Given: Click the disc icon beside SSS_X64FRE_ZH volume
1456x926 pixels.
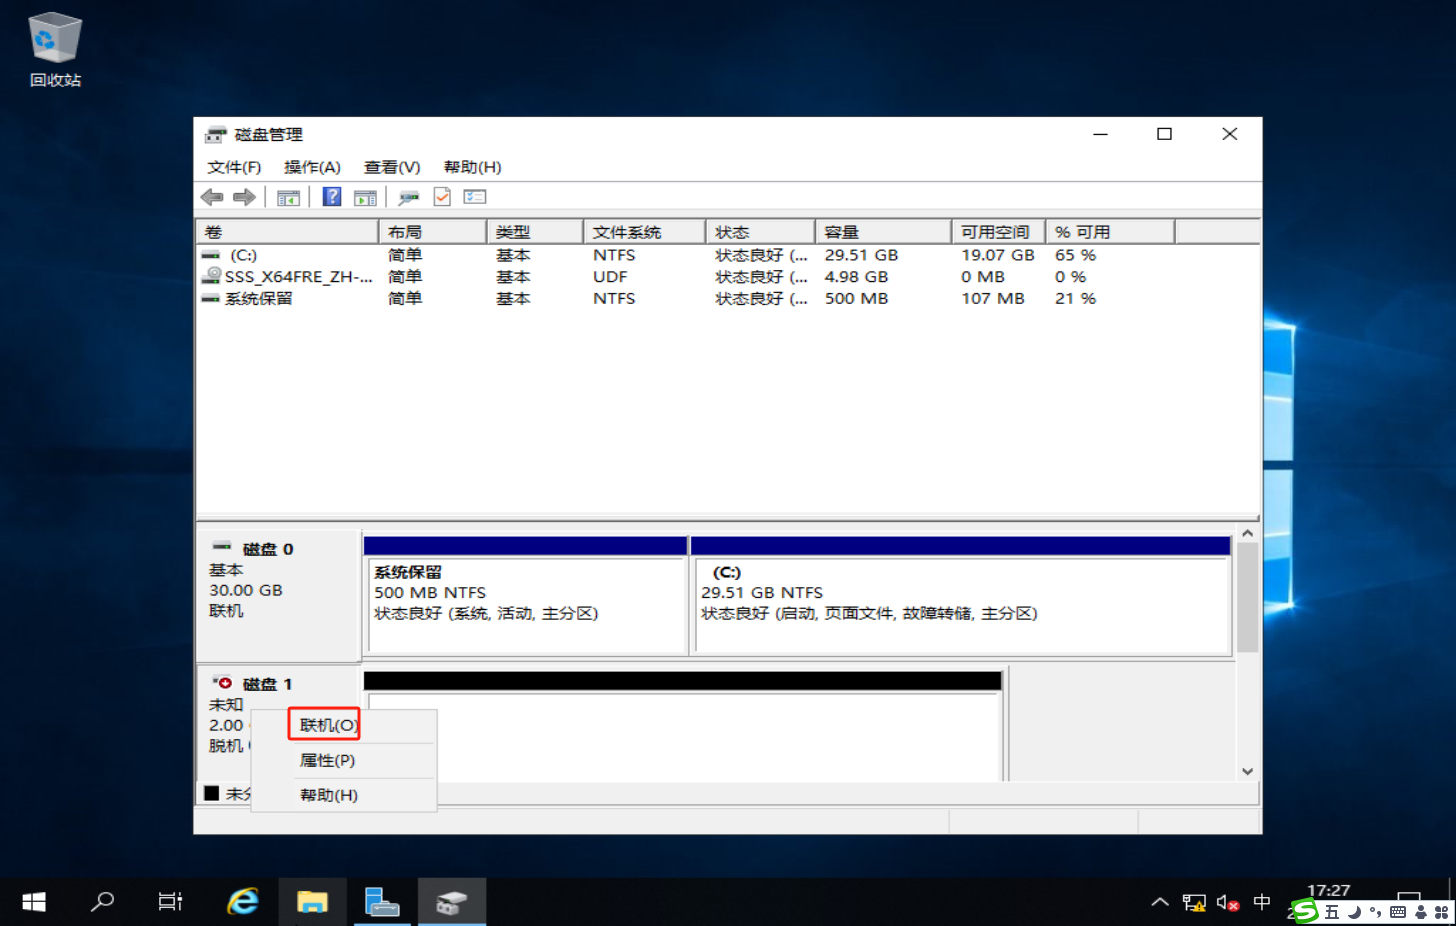Looking at the screenshot, I should click(211, 276).
